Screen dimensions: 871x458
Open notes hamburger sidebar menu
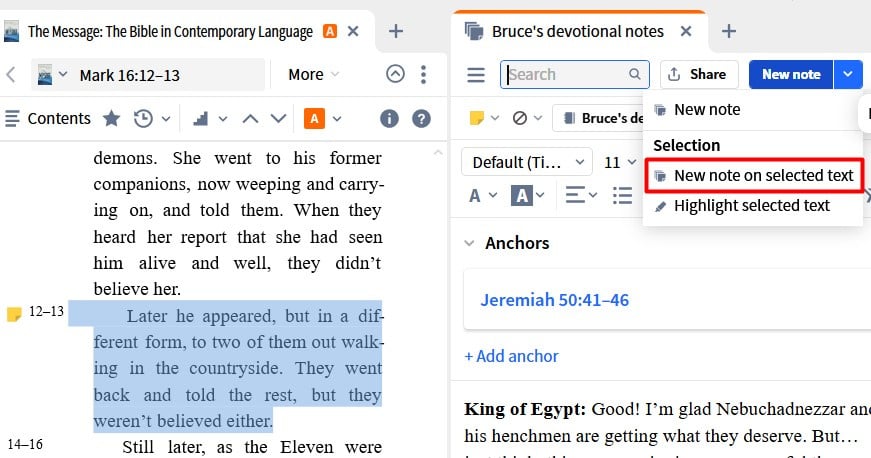(476, 74)
